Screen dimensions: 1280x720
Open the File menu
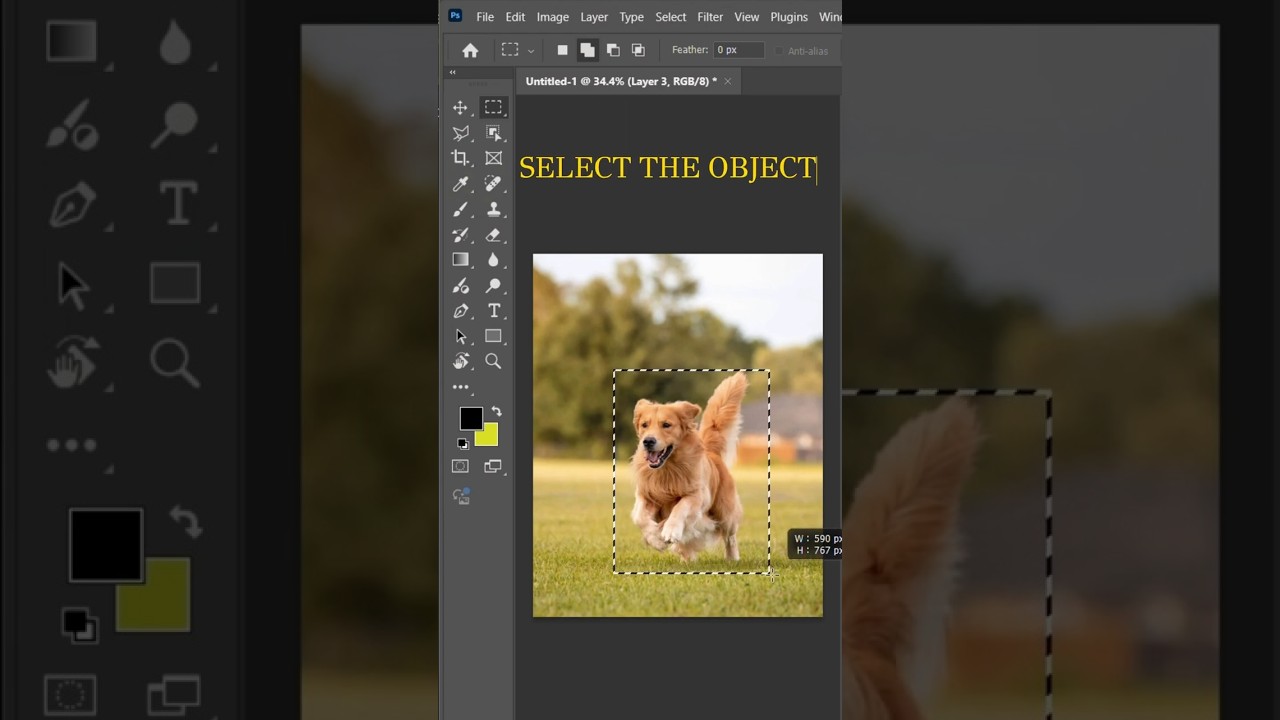pos(485,17)
